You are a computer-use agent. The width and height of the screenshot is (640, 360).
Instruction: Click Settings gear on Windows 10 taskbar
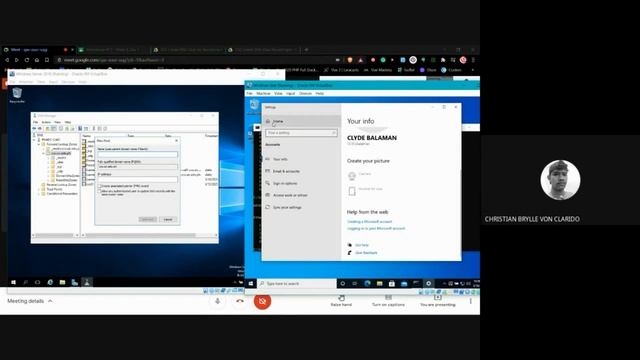[429, 283]
